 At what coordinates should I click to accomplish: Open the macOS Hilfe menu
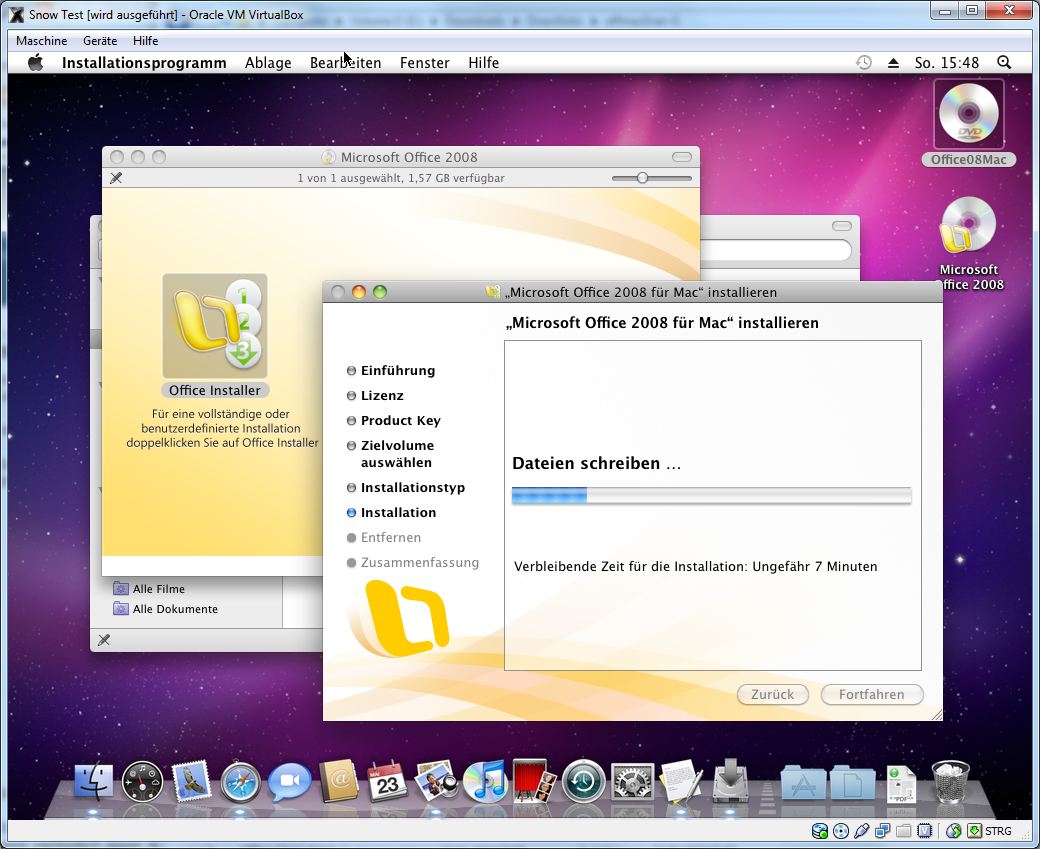(x=484, y=62)
